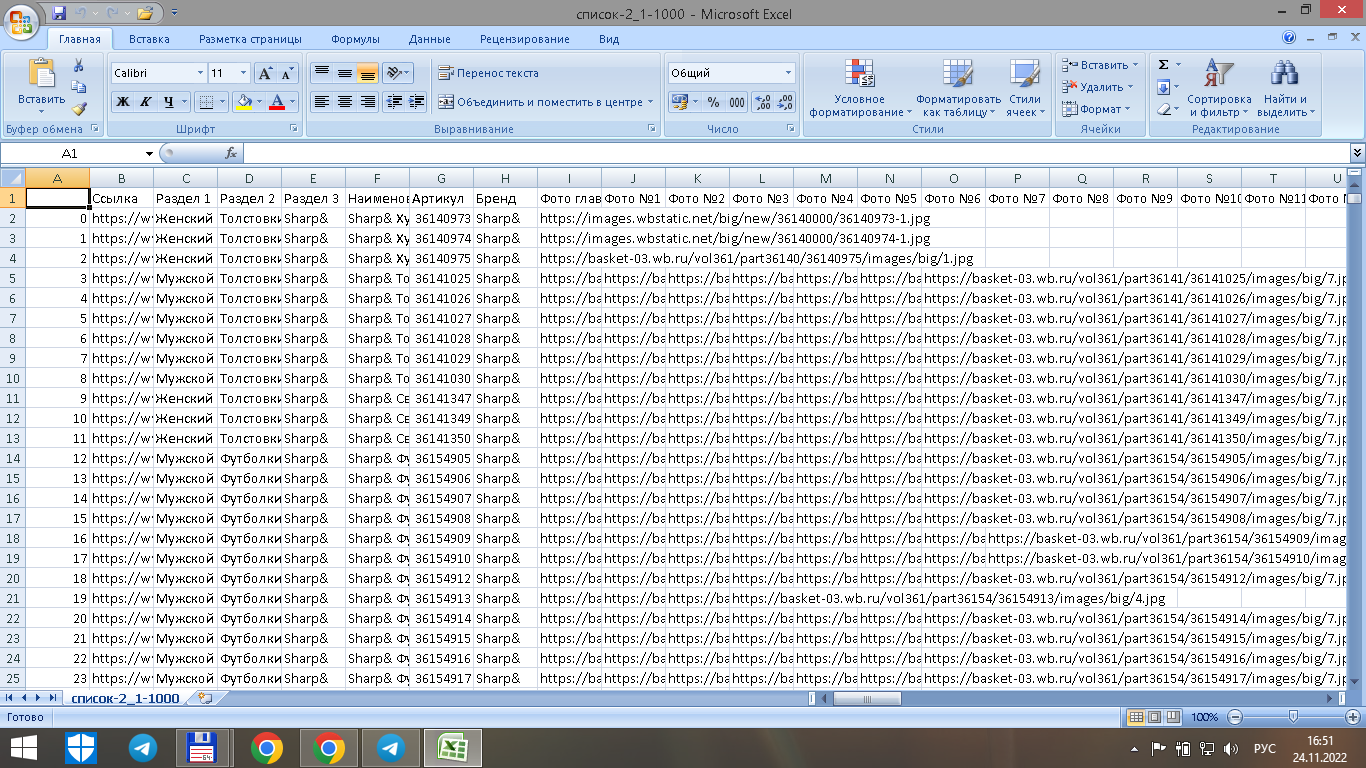Image resolution: width=1366 pixels, height=768 pixels.
Task: Increase font size with the large A button
Action: (x=265, y=73)
